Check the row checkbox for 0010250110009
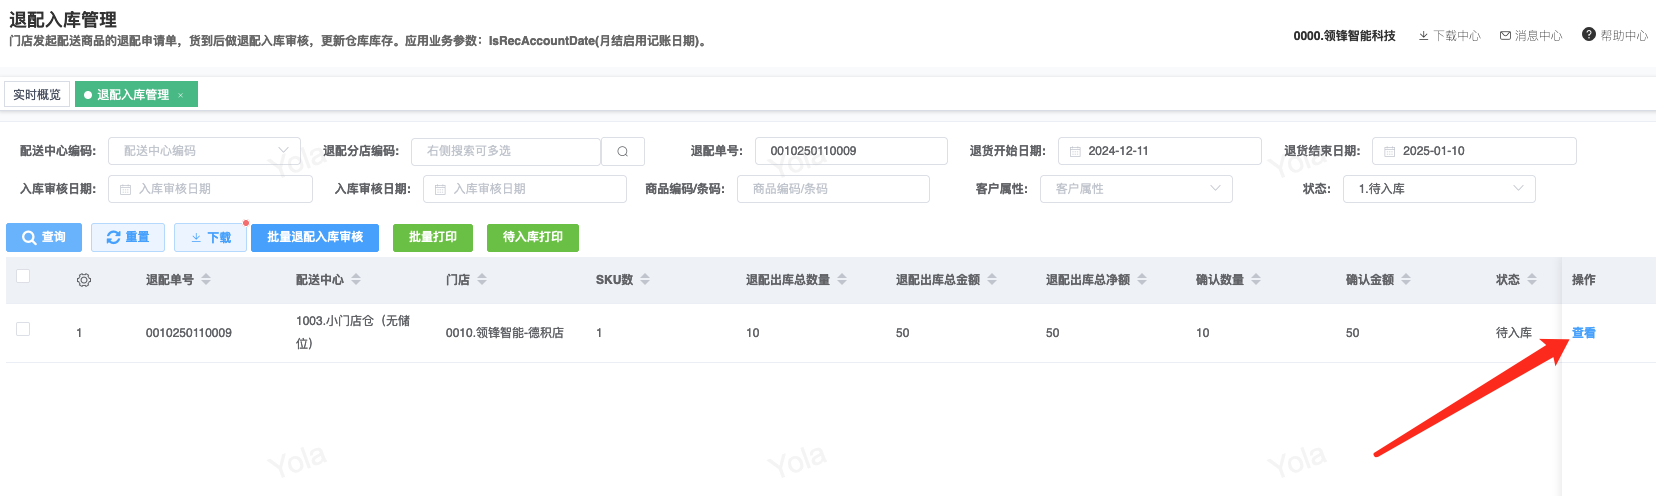The image size is (1656, 496). click(23, 329)
